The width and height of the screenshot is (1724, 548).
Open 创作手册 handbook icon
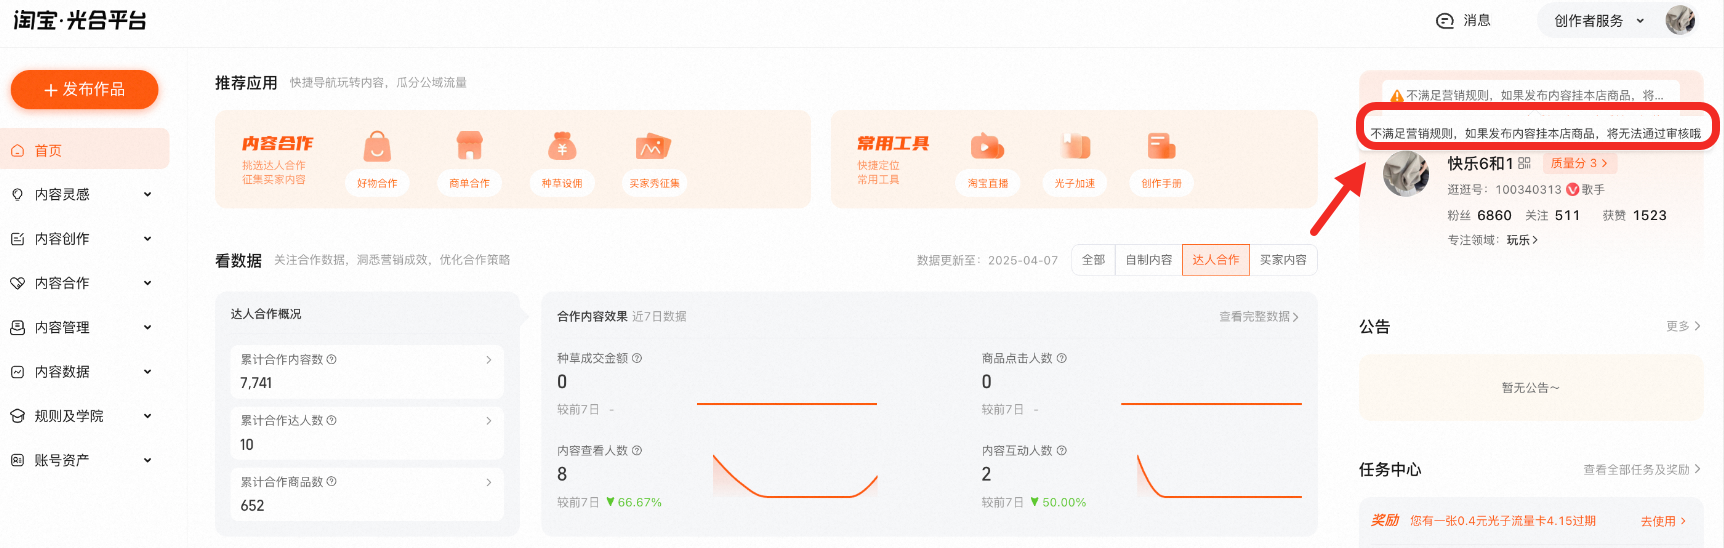[x=1161, y=146]
